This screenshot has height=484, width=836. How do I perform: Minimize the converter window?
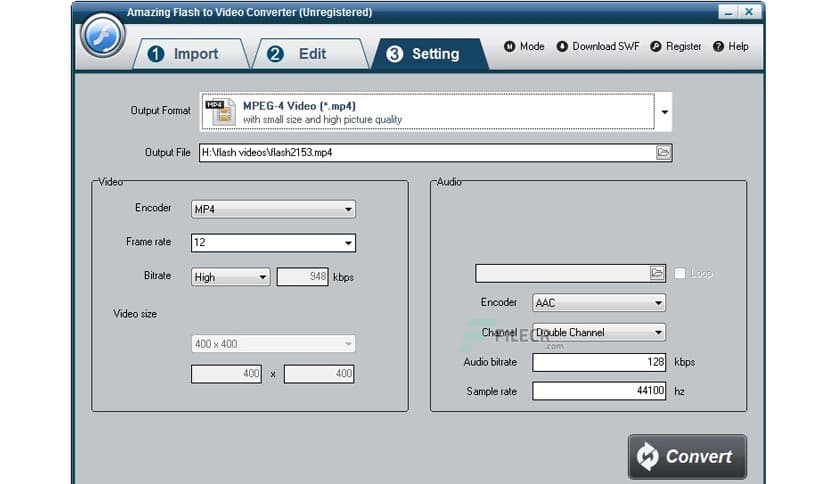coord(728,12)
